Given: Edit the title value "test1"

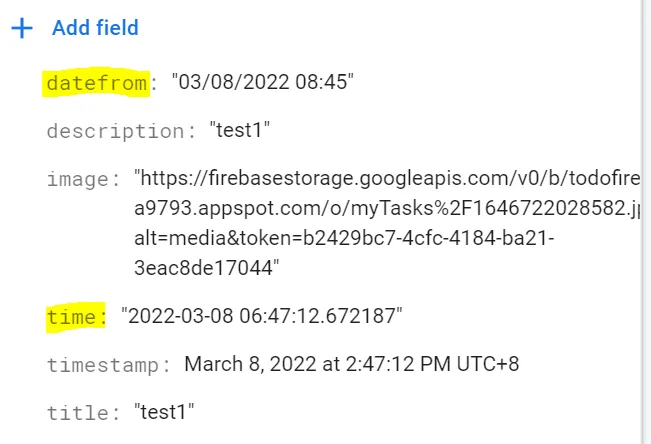Looking at the screenshot, I should click(x=164, y=412).
